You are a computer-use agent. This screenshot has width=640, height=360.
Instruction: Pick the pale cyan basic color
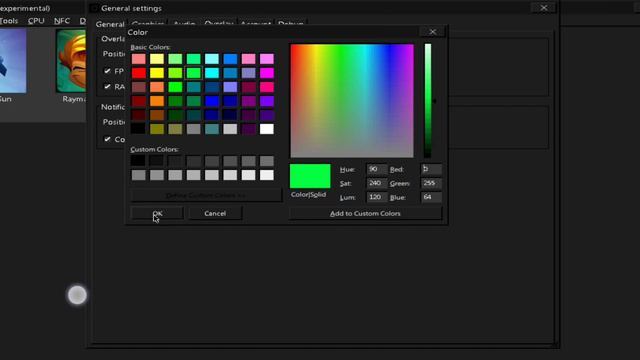(212, 59)
